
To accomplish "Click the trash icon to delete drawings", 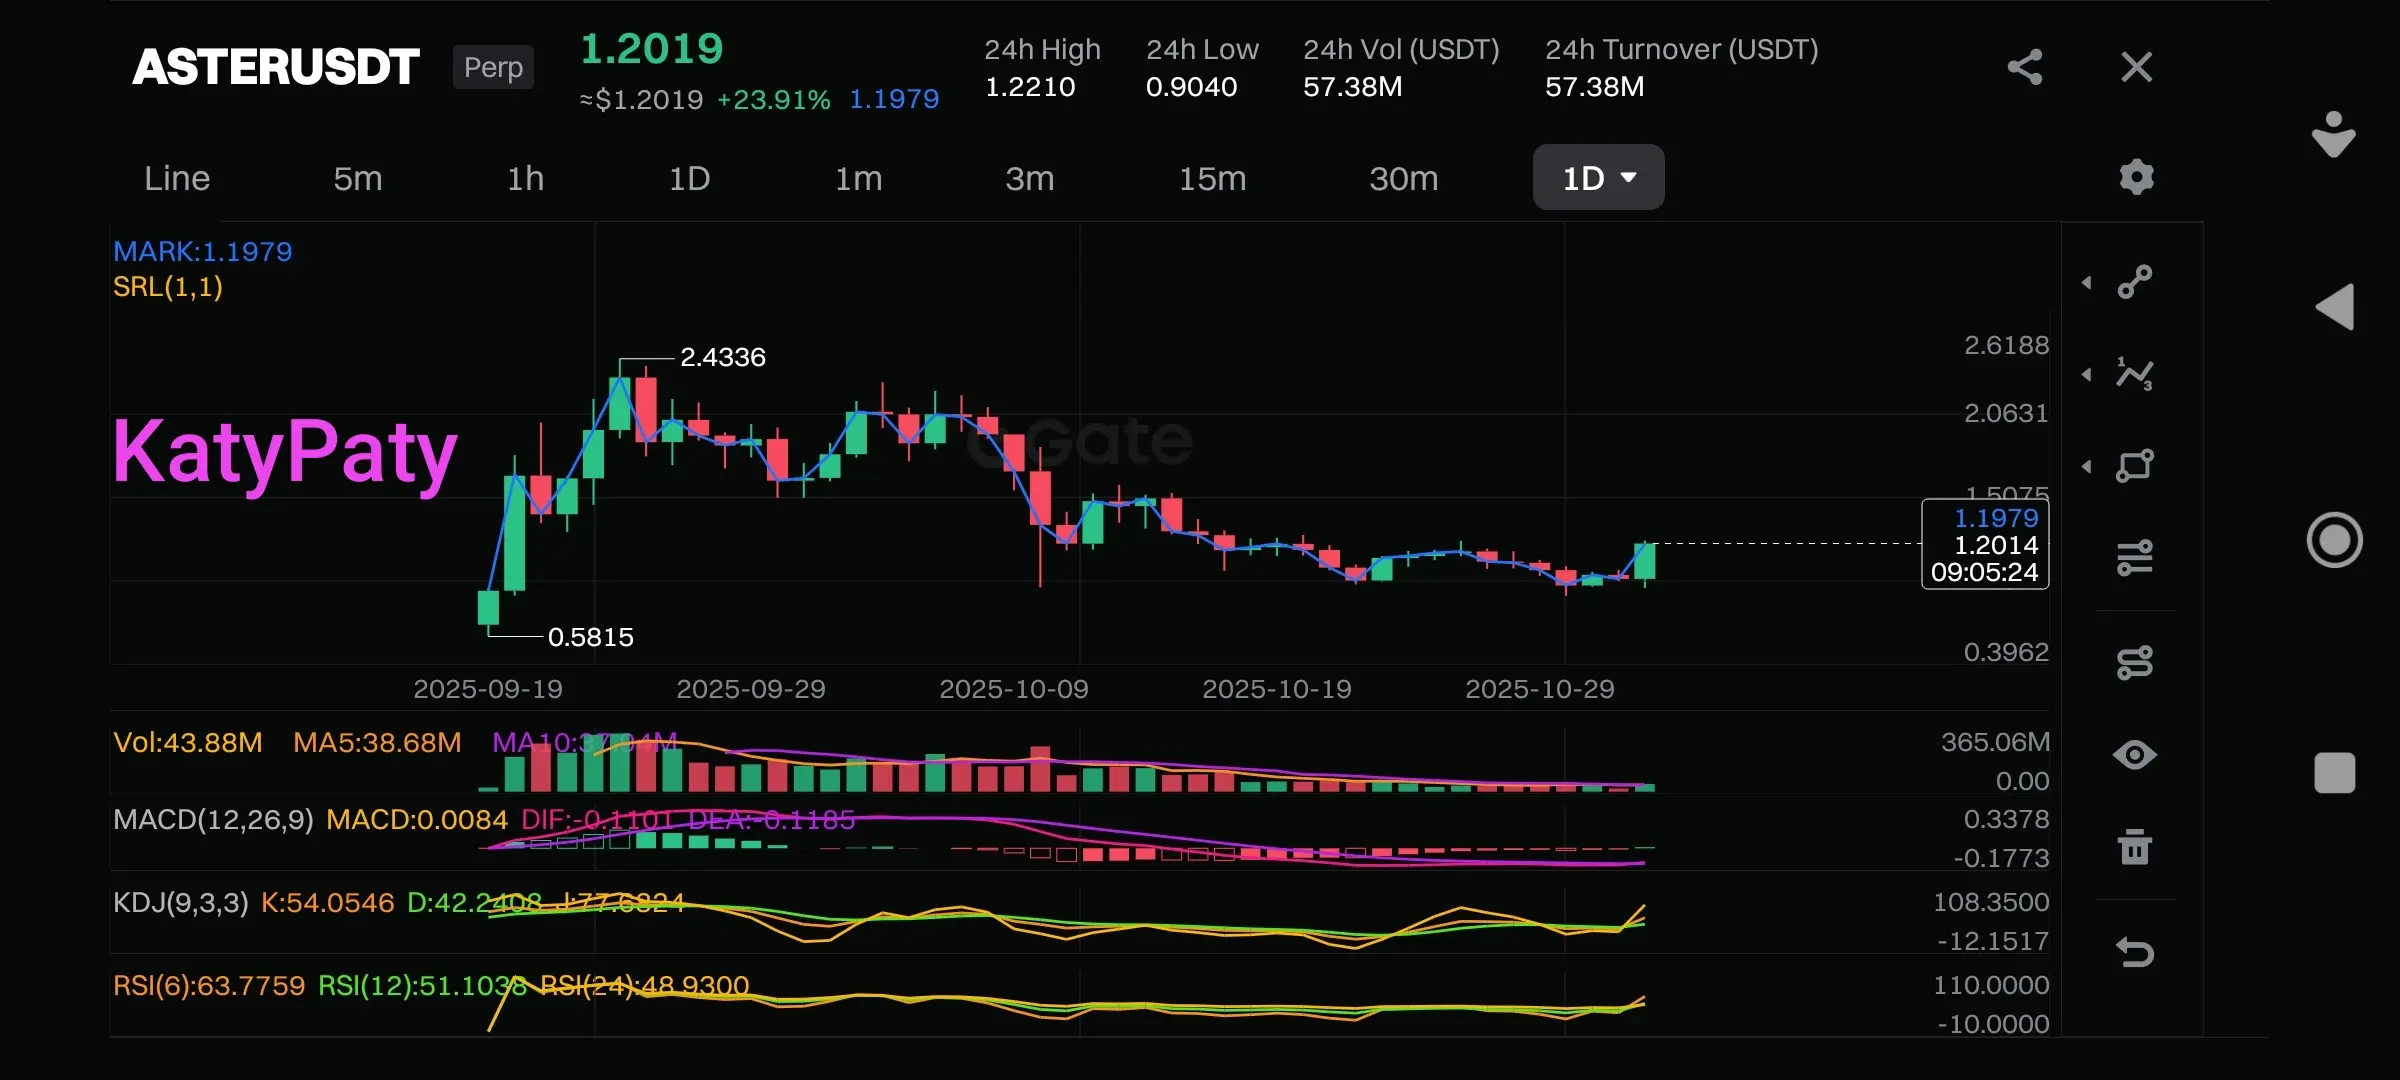I will tap(2135, 847).
